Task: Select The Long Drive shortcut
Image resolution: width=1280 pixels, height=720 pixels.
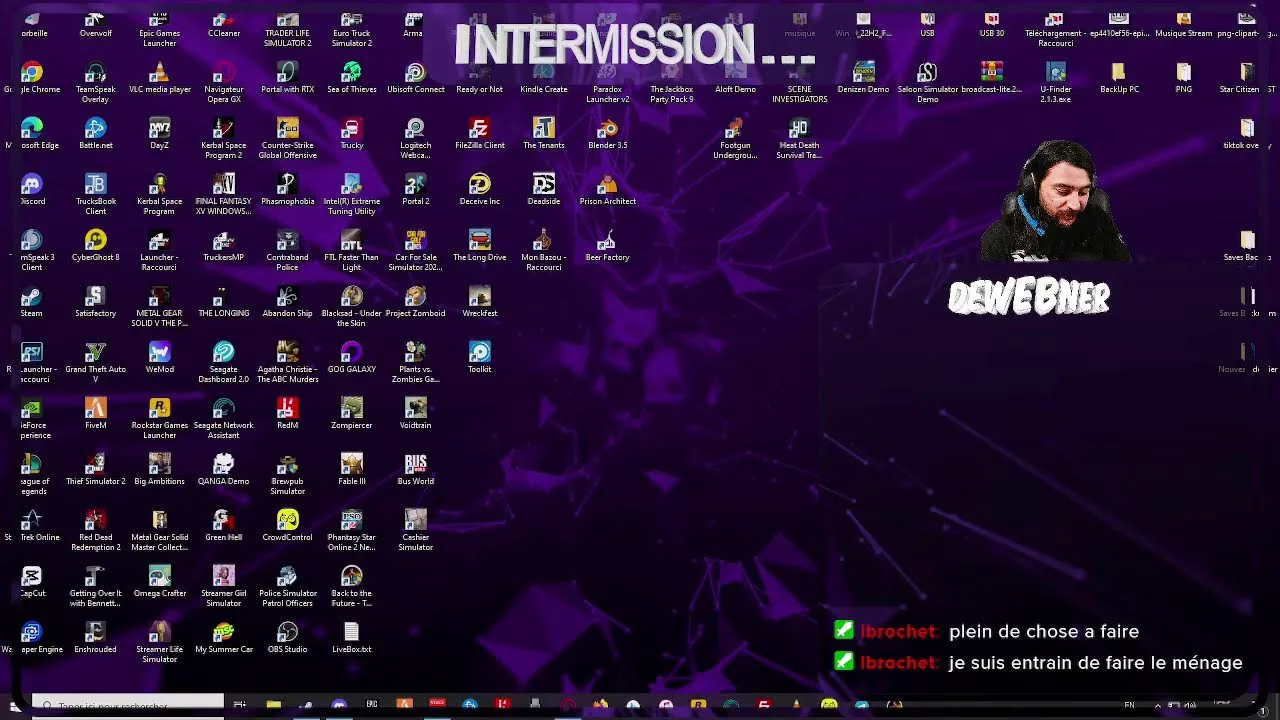Action: (x=479, y=246)
